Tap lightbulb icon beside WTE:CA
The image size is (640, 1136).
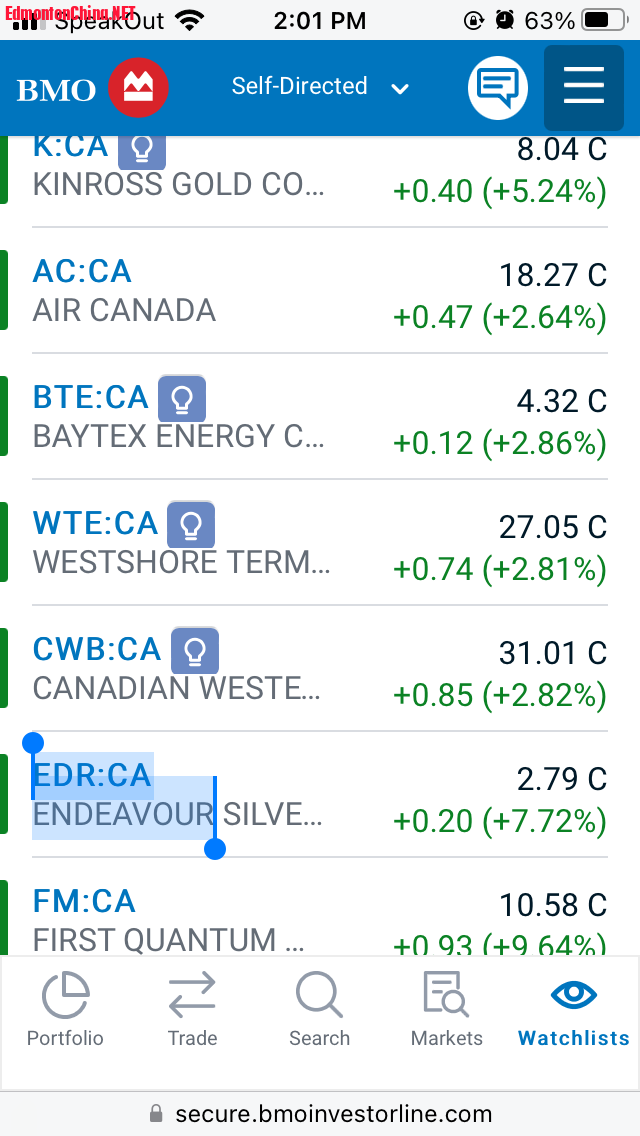click(x=191, y=525)
